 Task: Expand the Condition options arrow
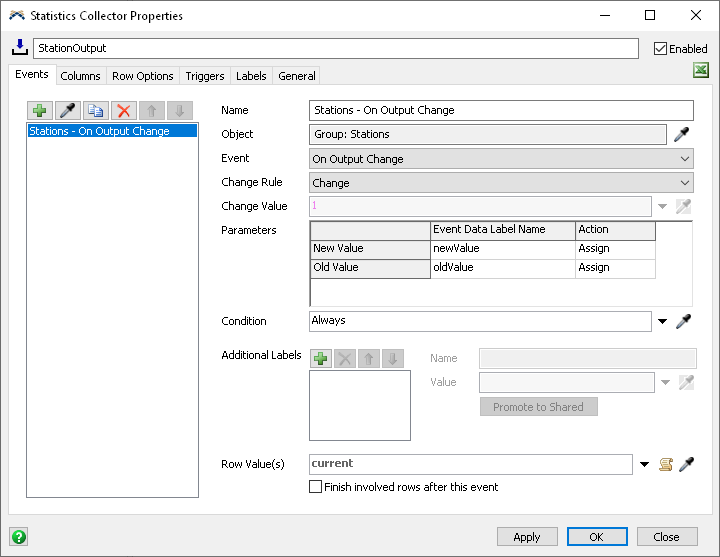662,321
